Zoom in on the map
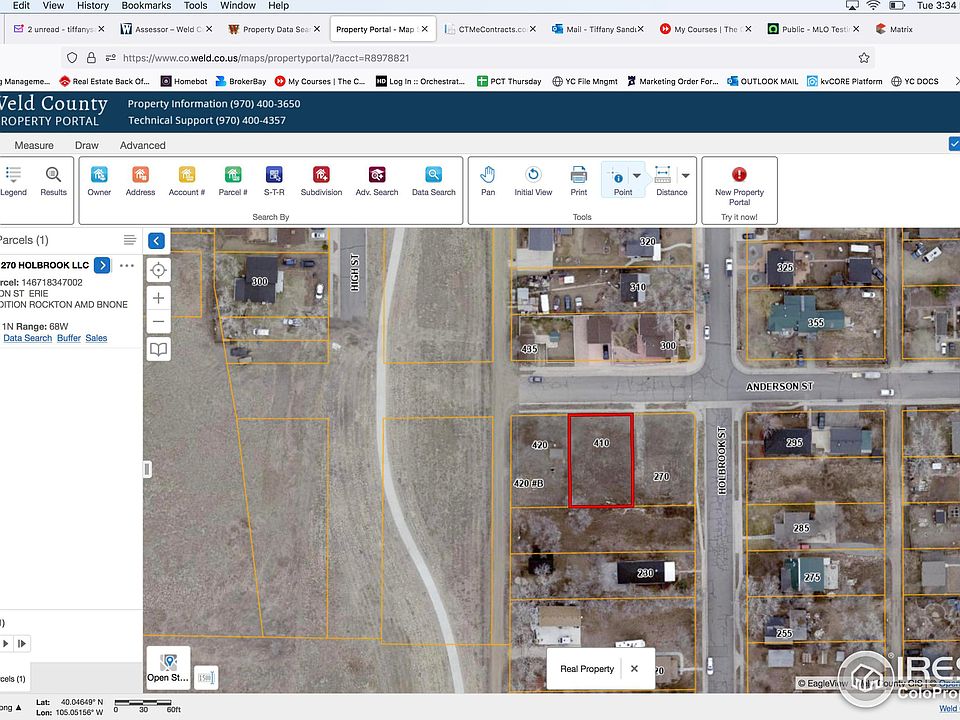The image size is (960, 720). coord(158,297)
